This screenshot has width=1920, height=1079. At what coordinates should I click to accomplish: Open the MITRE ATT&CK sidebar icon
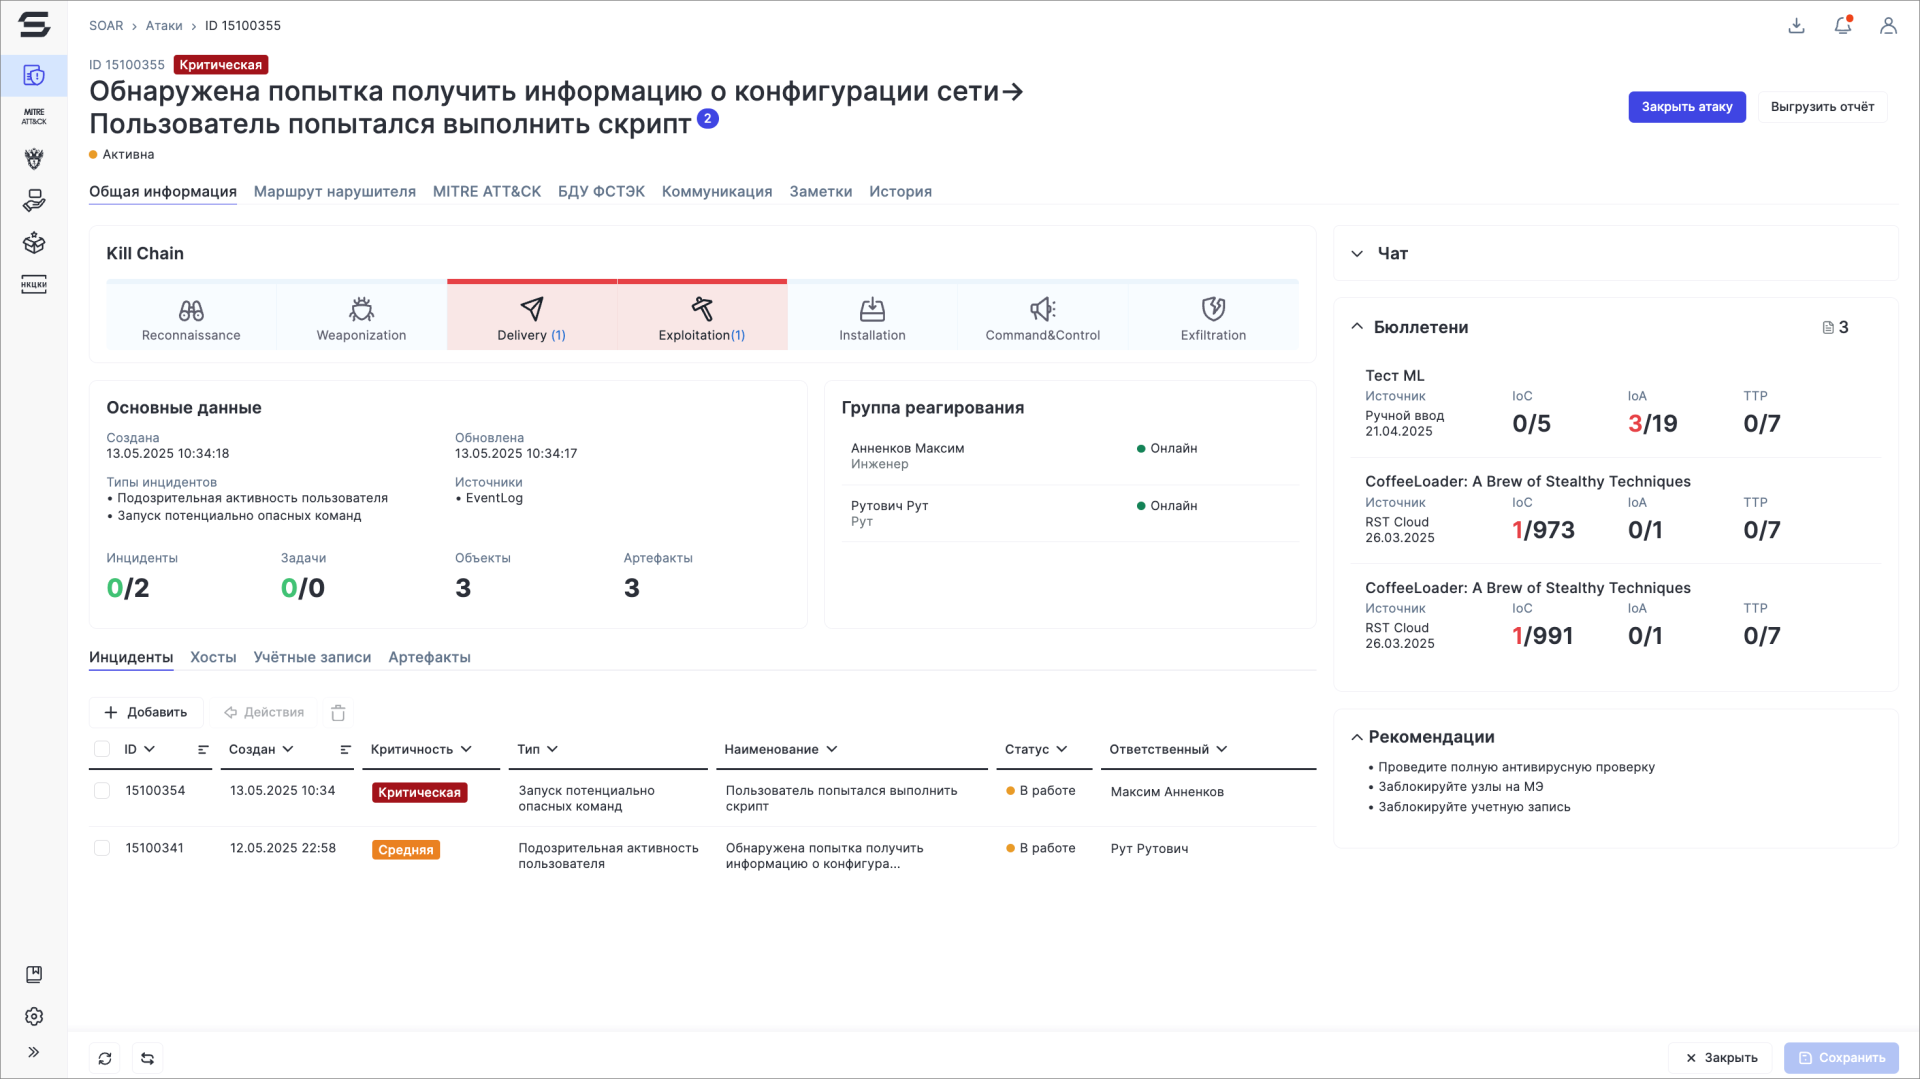pos(34,117)
